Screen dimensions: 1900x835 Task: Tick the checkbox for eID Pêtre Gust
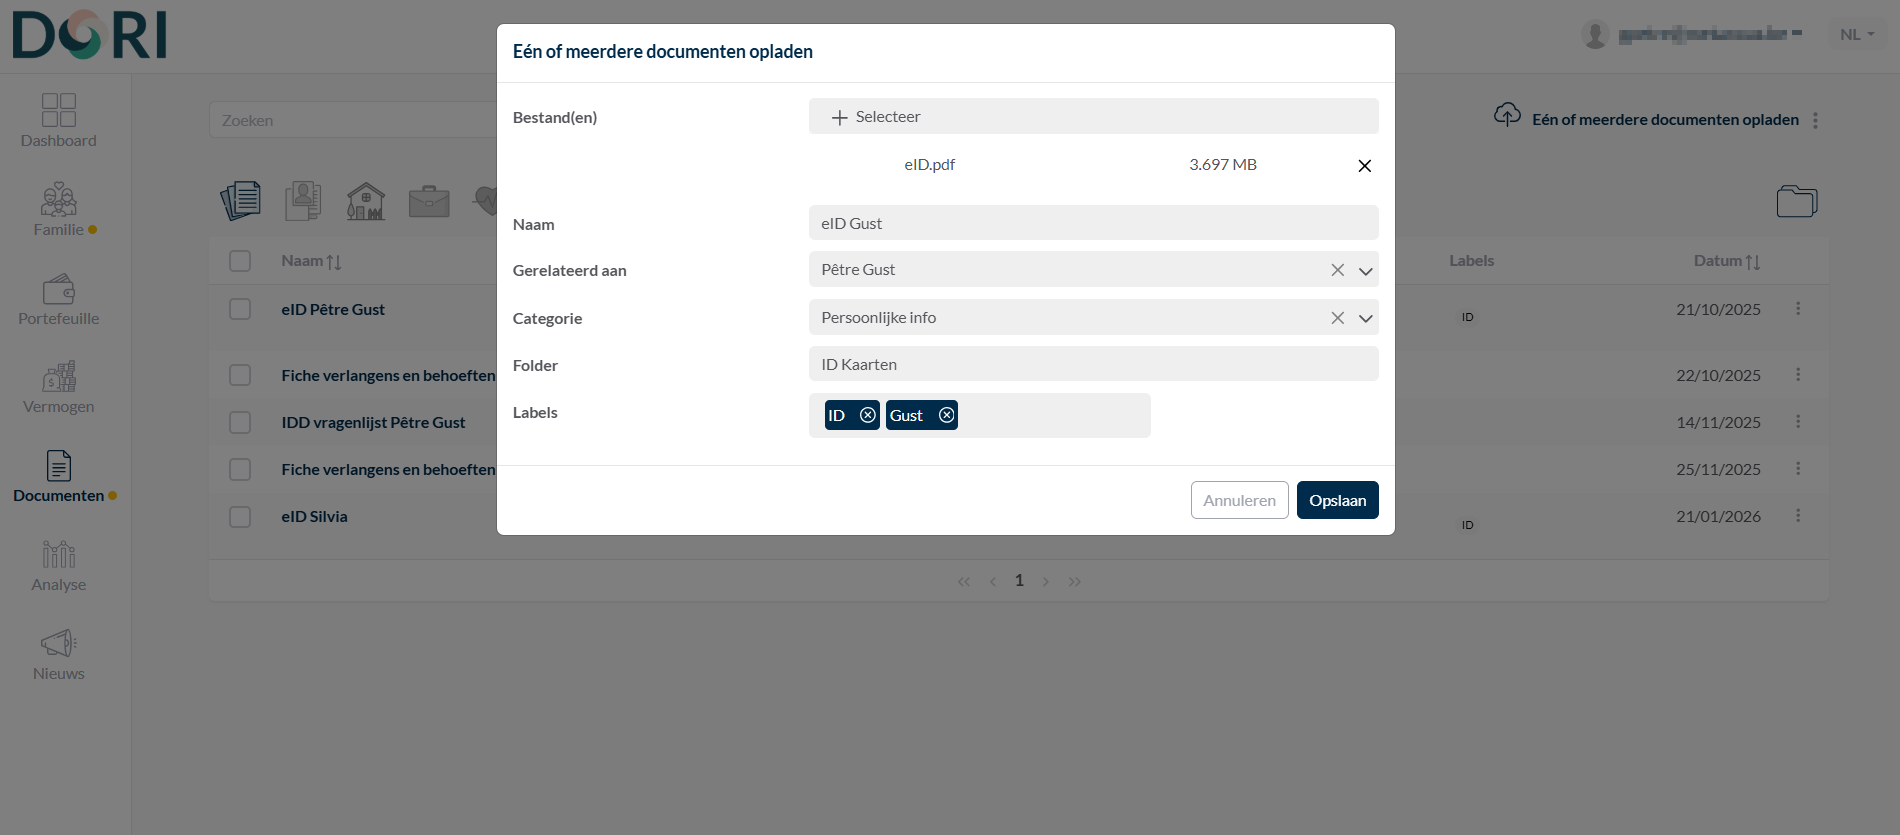click(x=240, y=309)
